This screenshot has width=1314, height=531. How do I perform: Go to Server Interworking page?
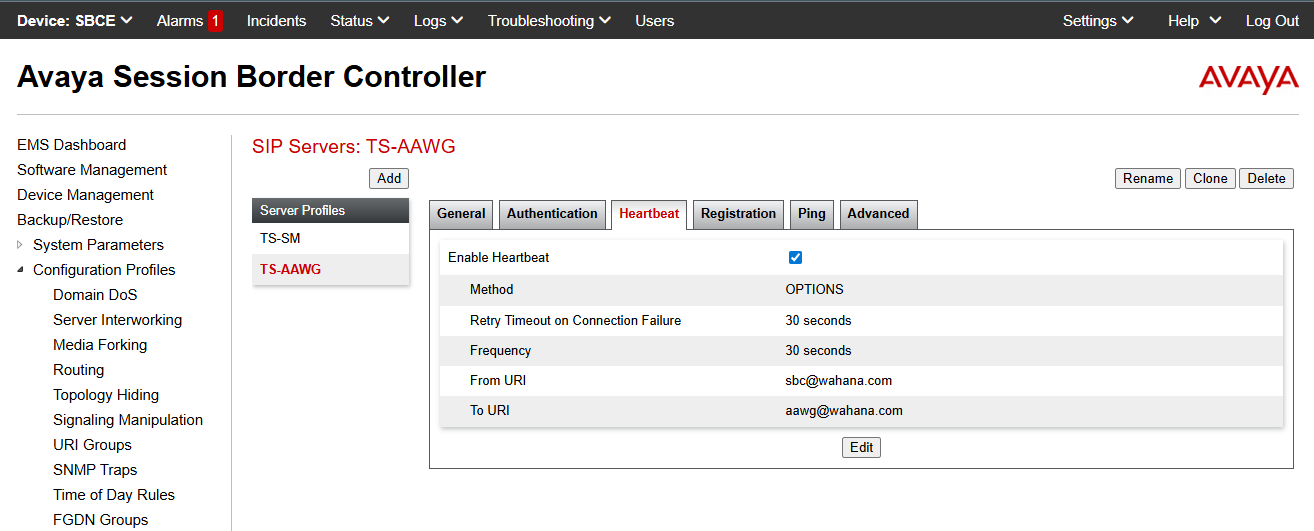point(117,320)
